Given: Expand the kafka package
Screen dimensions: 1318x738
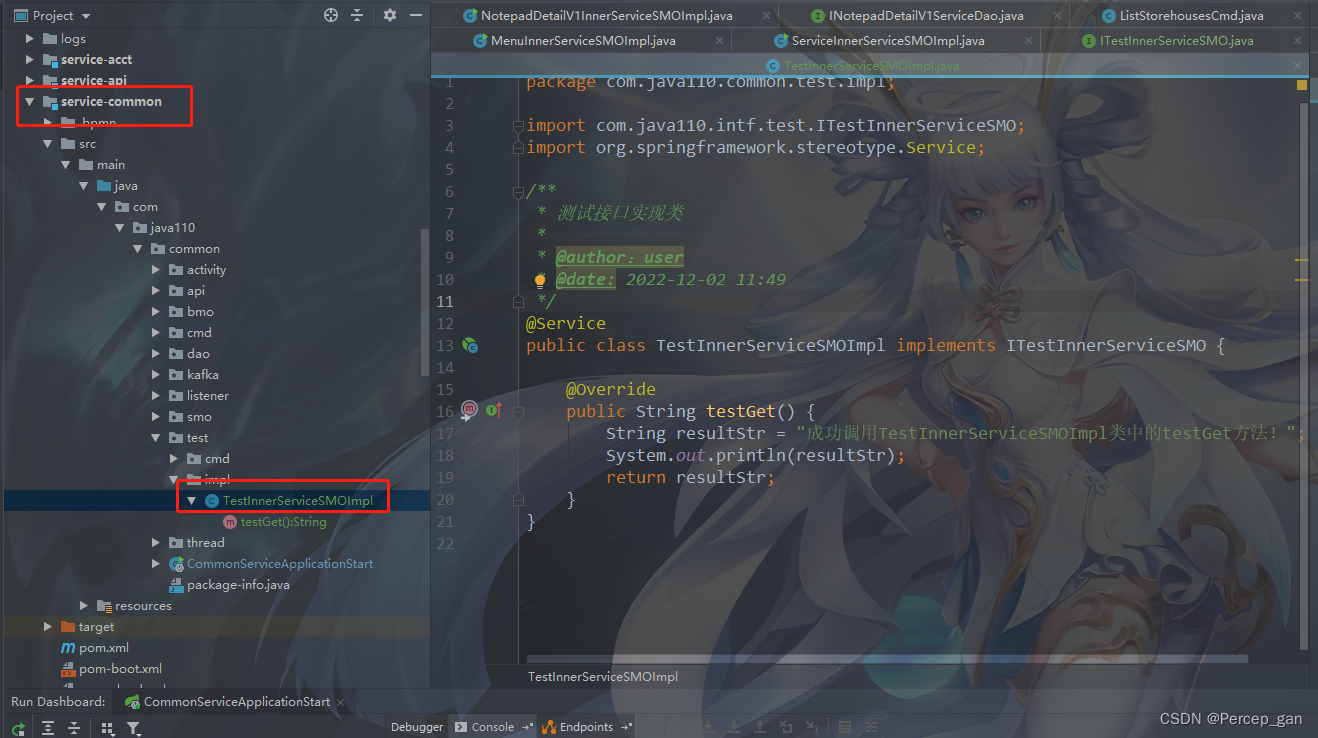Looking at the screenshot, I should point(155,375).
